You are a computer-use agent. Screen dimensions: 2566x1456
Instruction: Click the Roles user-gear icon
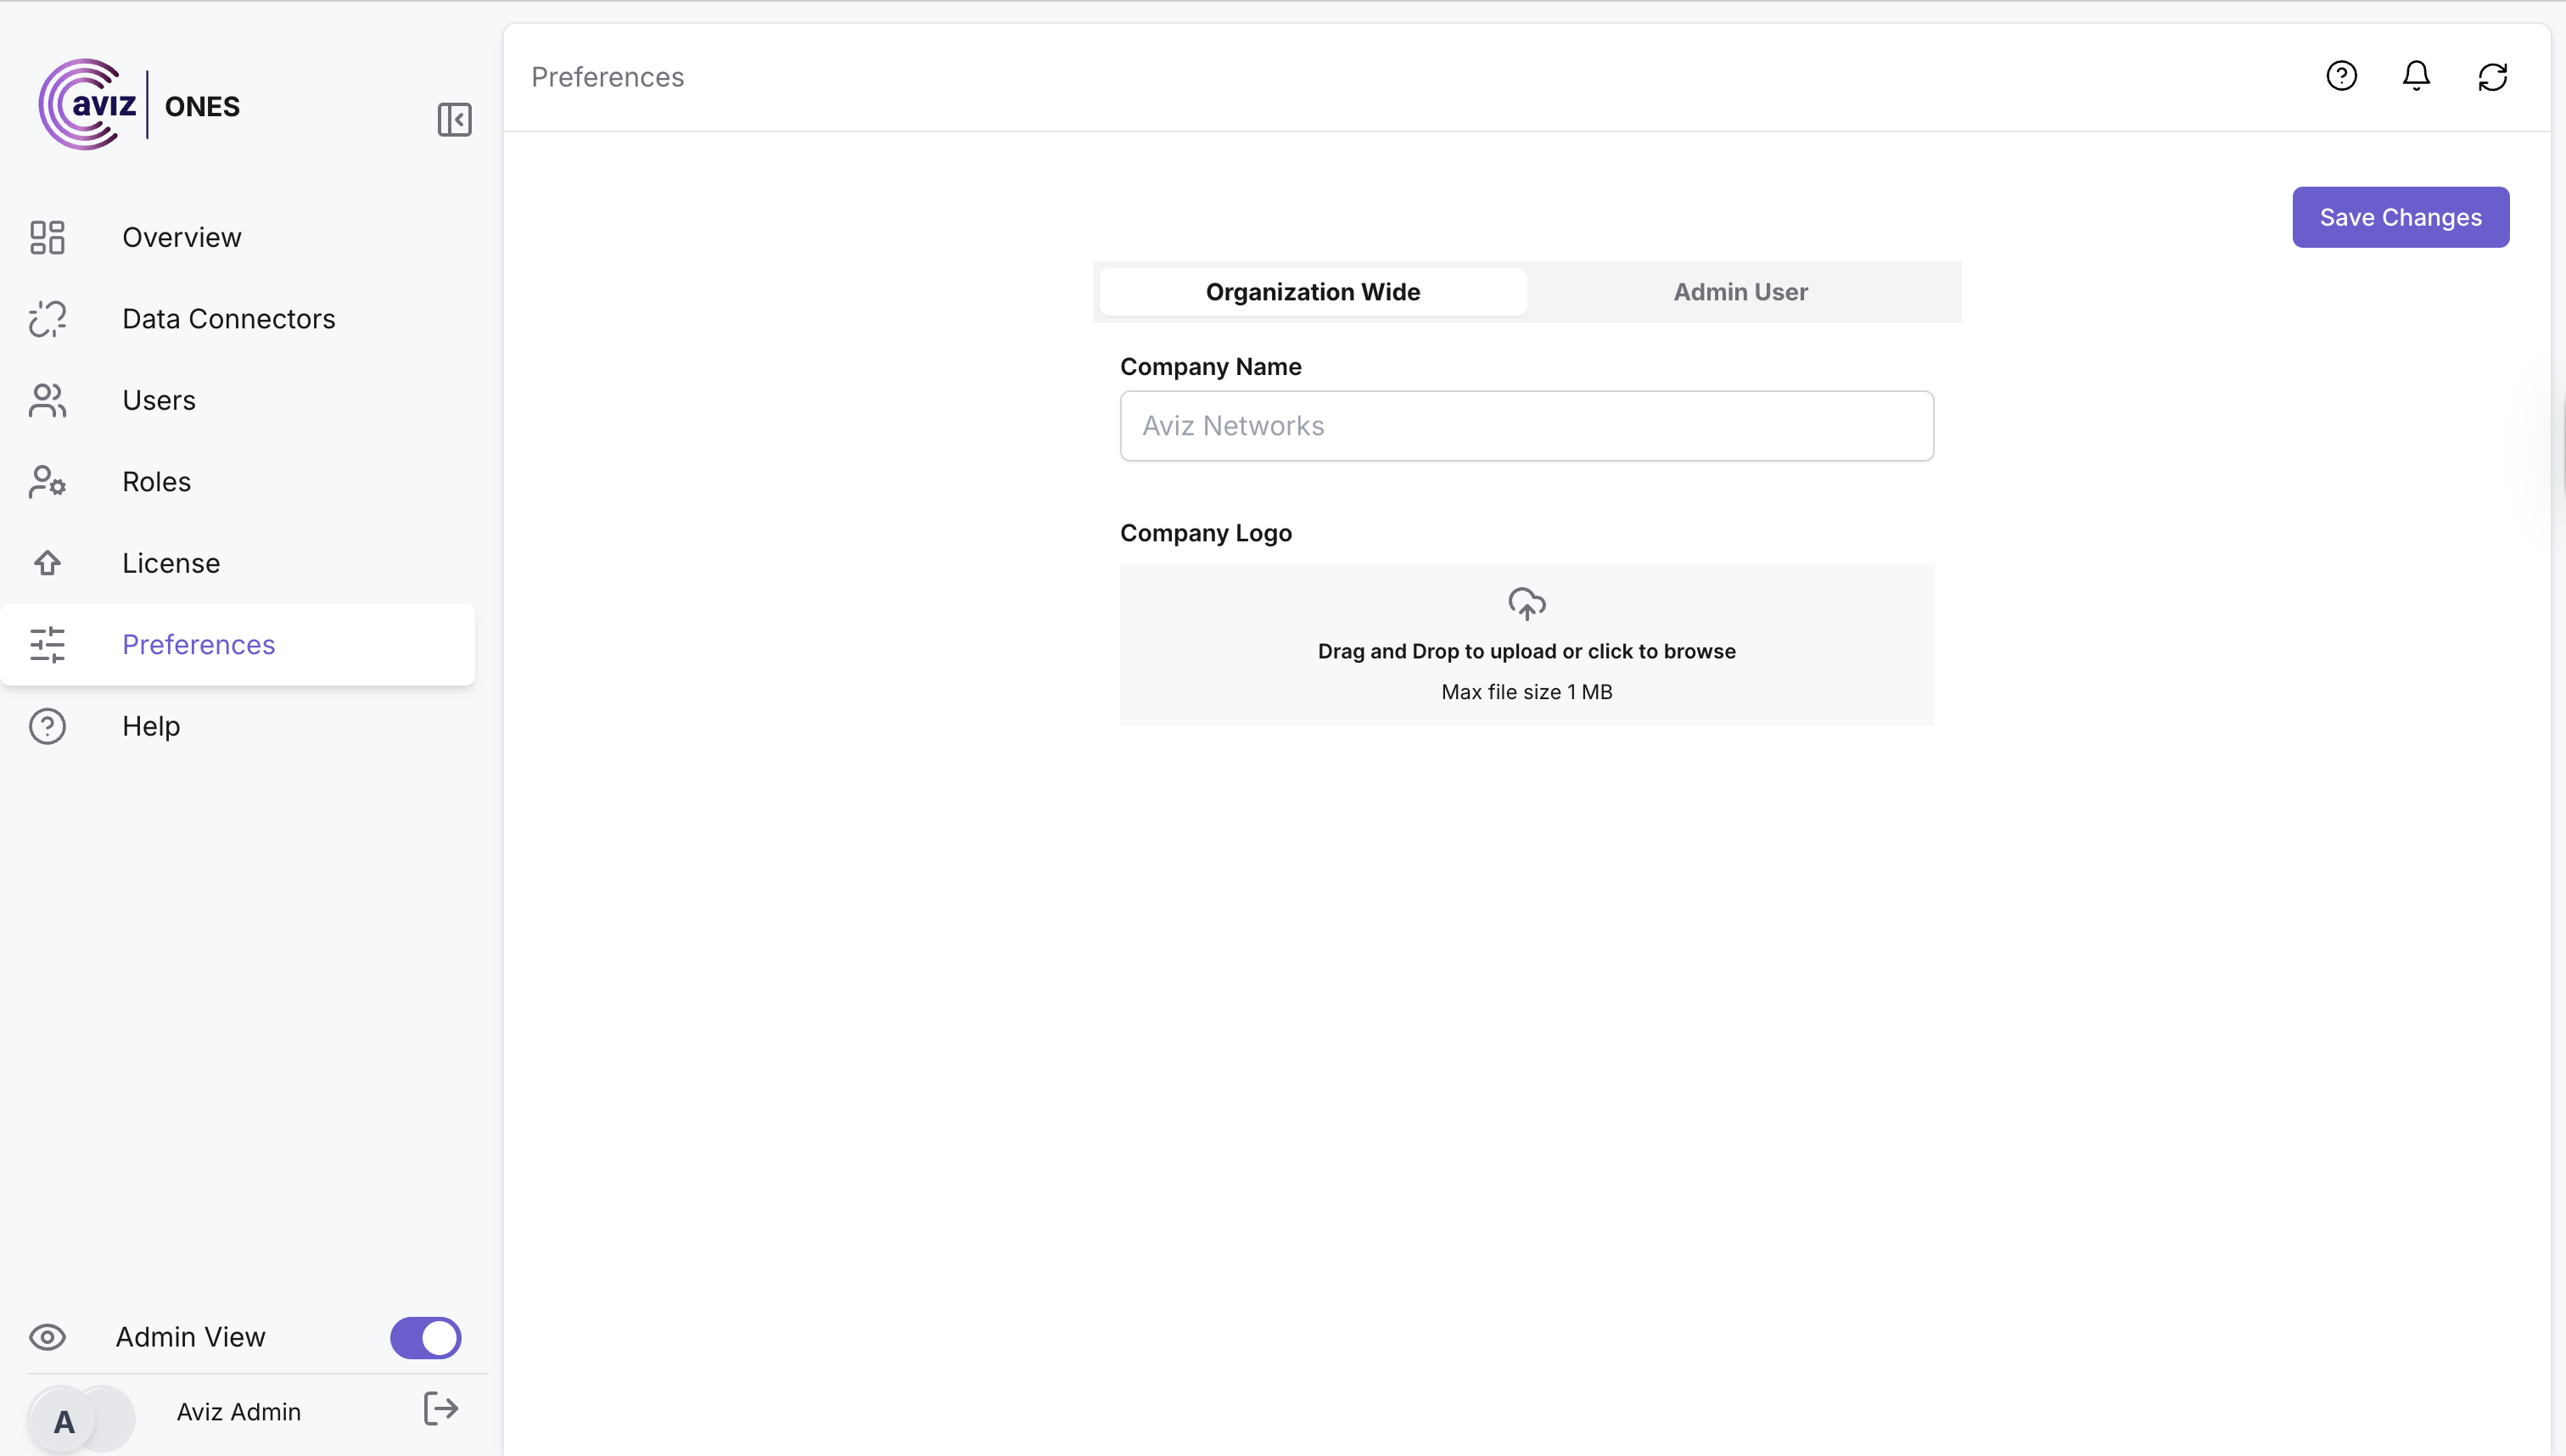[47, 482]
